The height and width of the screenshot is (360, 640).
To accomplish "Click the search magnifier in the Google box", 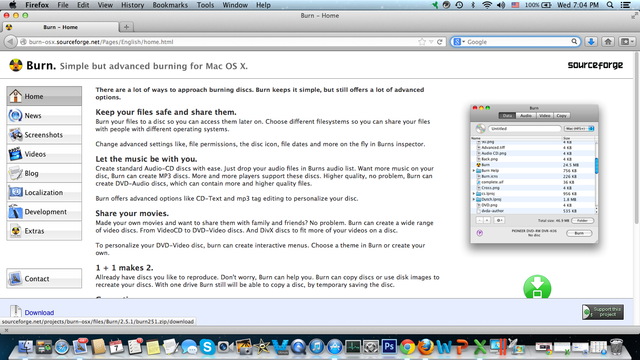I will (574, 42).
